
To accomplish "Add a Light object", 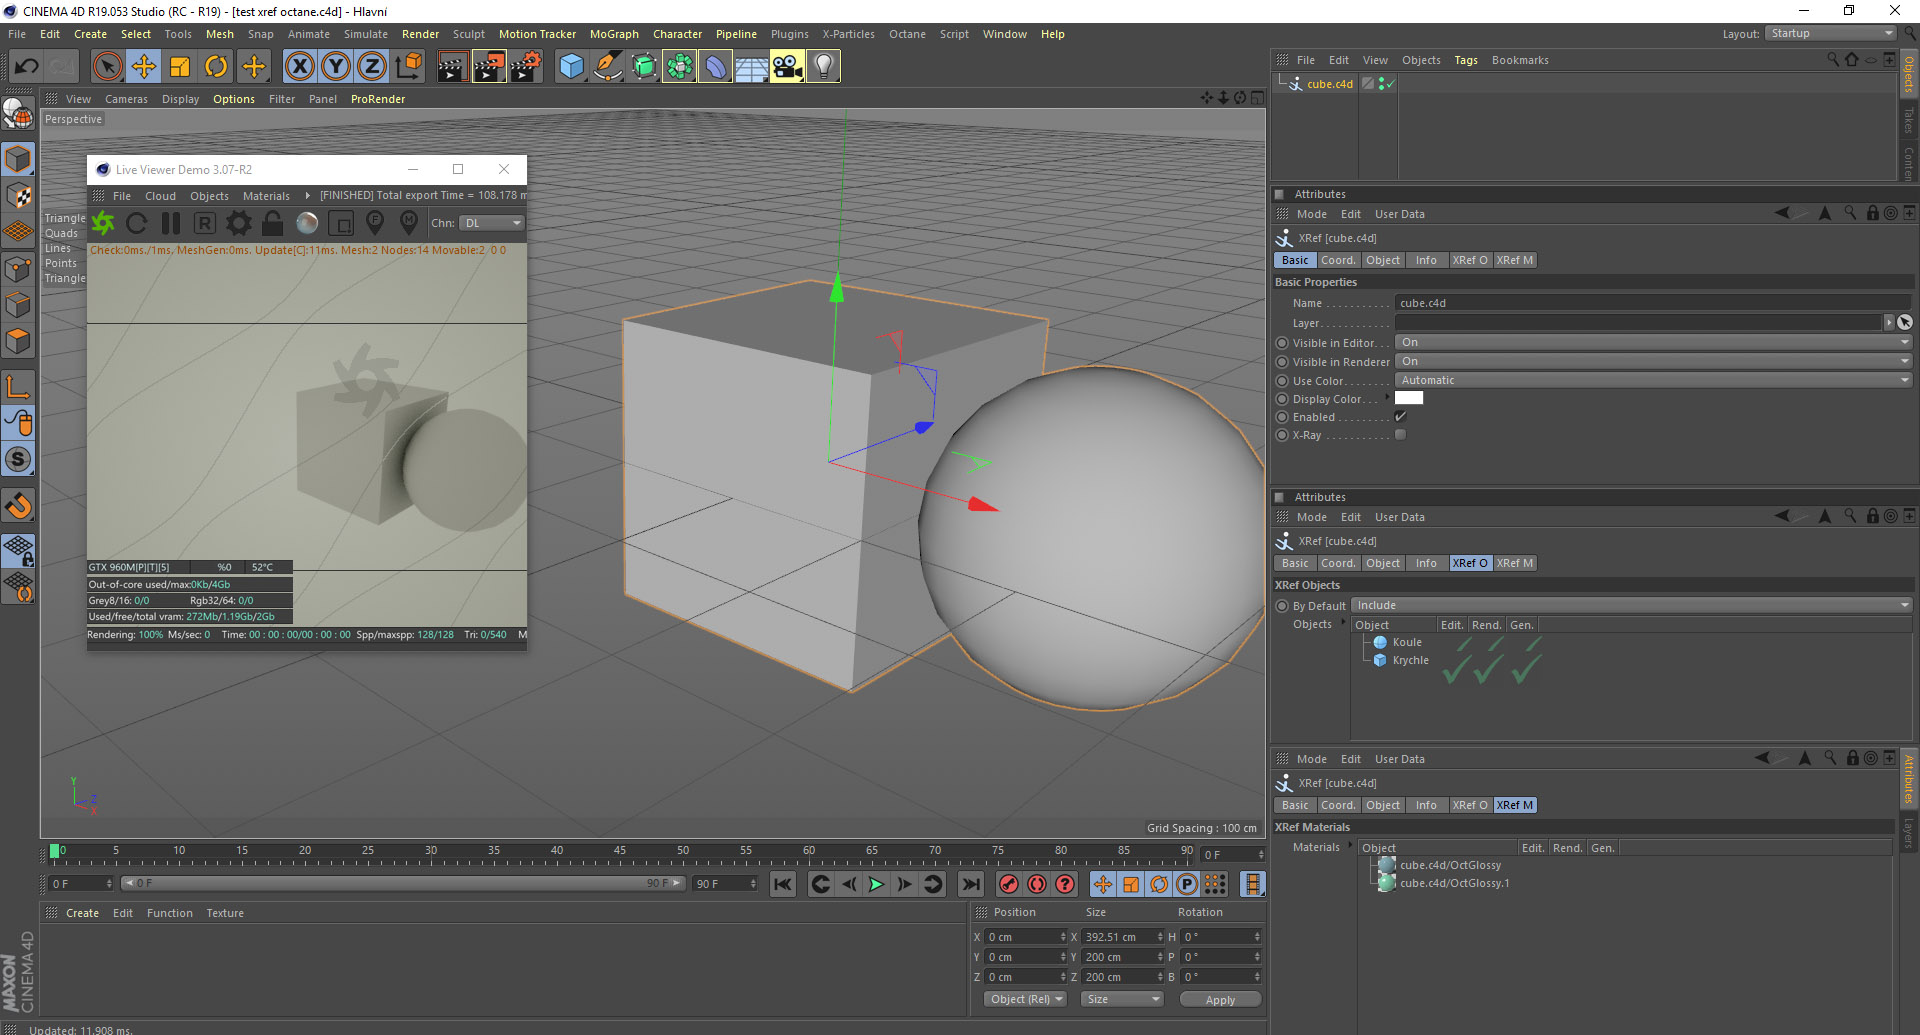I will tap(823, 67).
